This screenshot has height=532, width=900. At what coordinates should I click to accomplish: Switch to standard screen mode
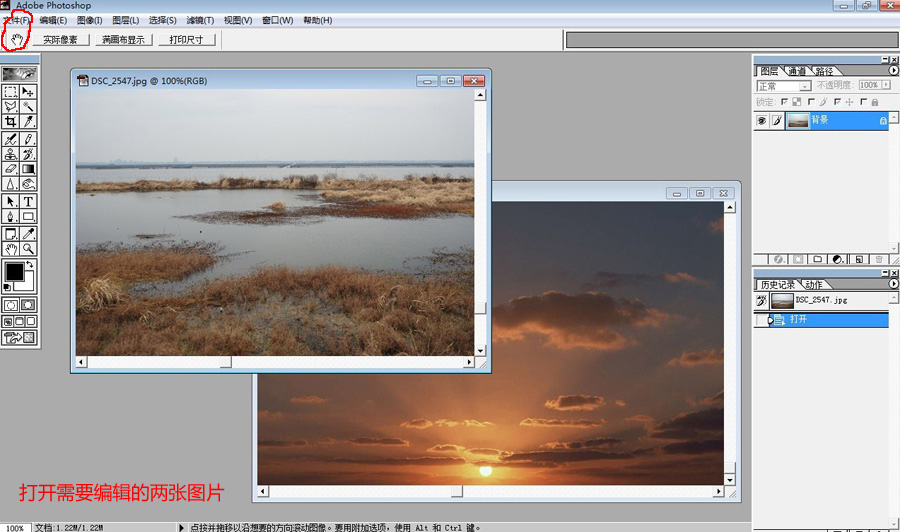8,321
